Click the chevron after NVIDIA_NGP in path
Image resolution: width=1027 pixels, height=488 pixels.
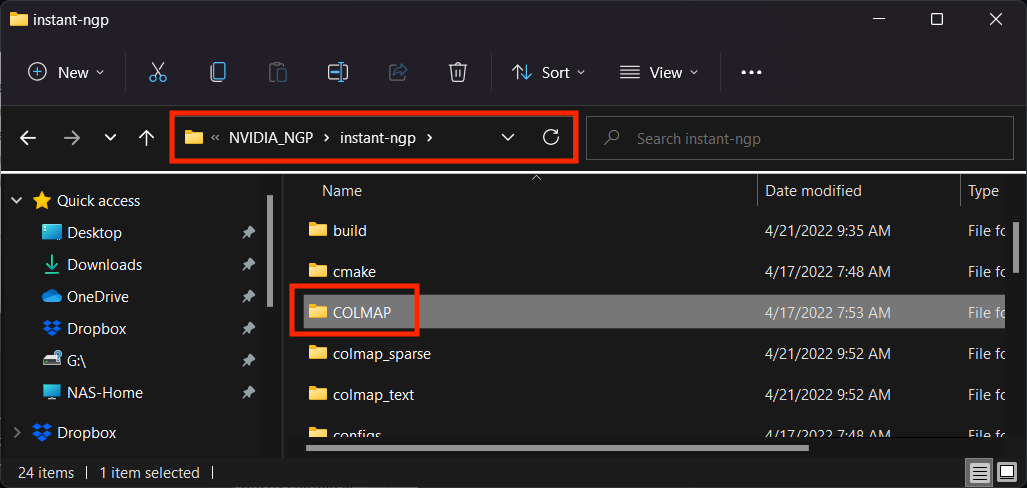(326, 138)
